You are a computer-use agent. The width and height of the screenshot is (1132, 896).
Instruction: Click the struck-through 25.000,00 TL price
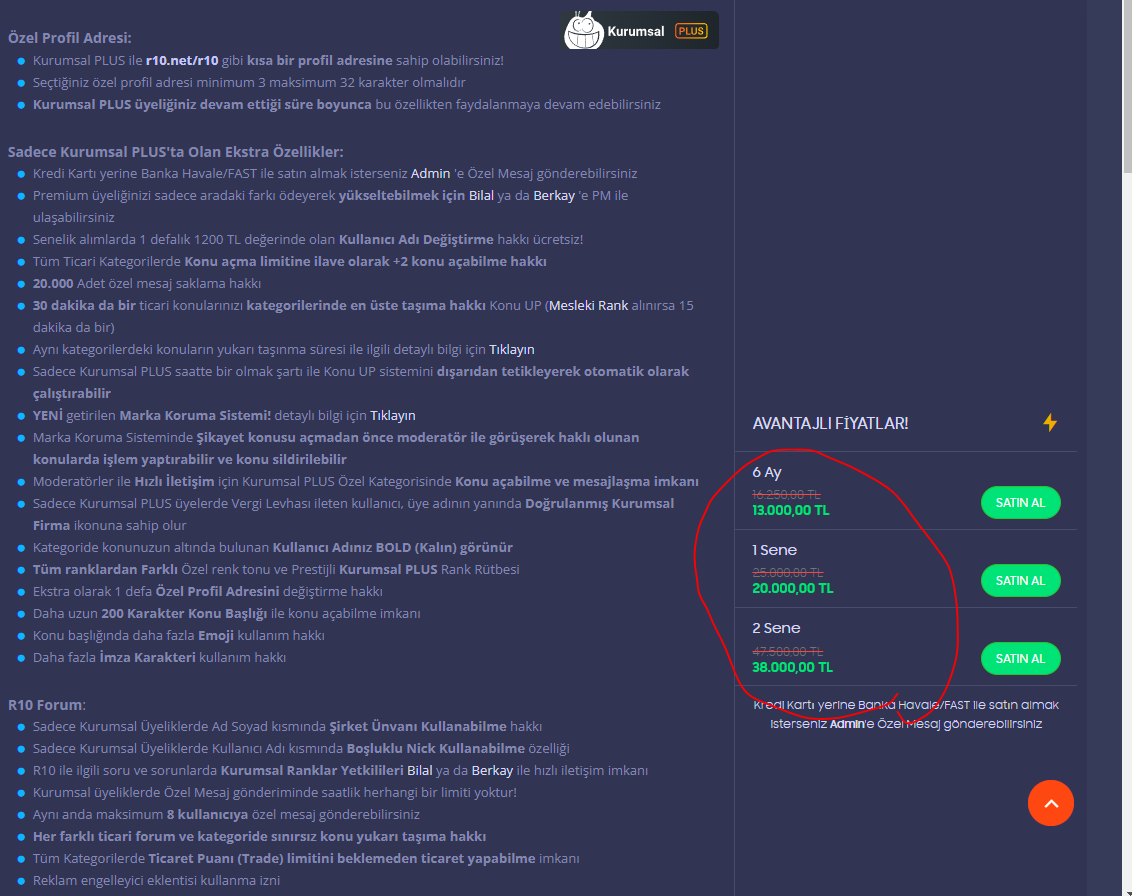tap(788, 573)
